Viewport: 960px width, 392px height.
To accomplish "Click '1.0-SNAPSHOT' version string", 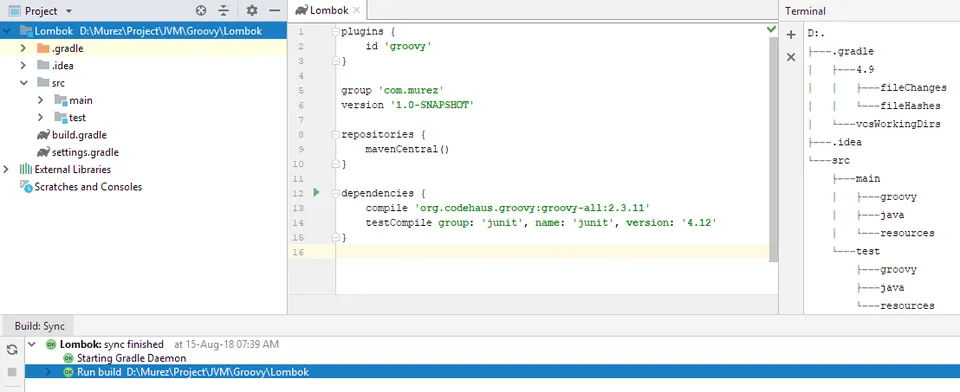I will (432, 105).
